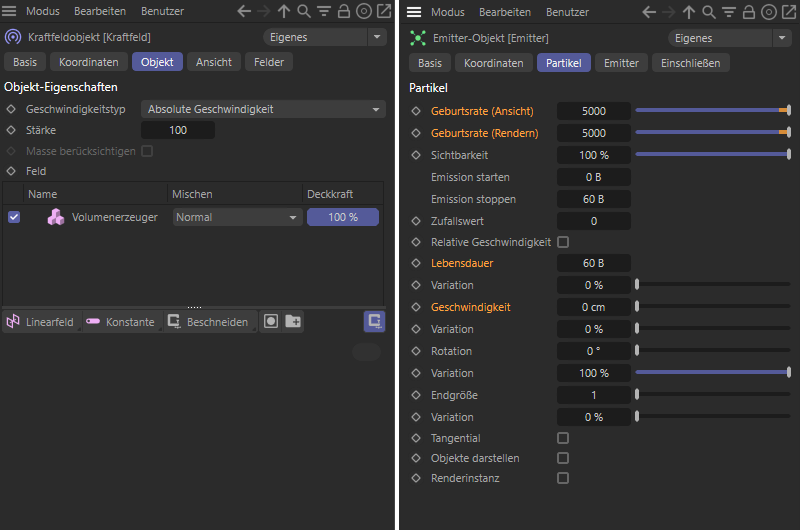Click the Partikel tab button
800x530 pixels.
click(564, 63)
